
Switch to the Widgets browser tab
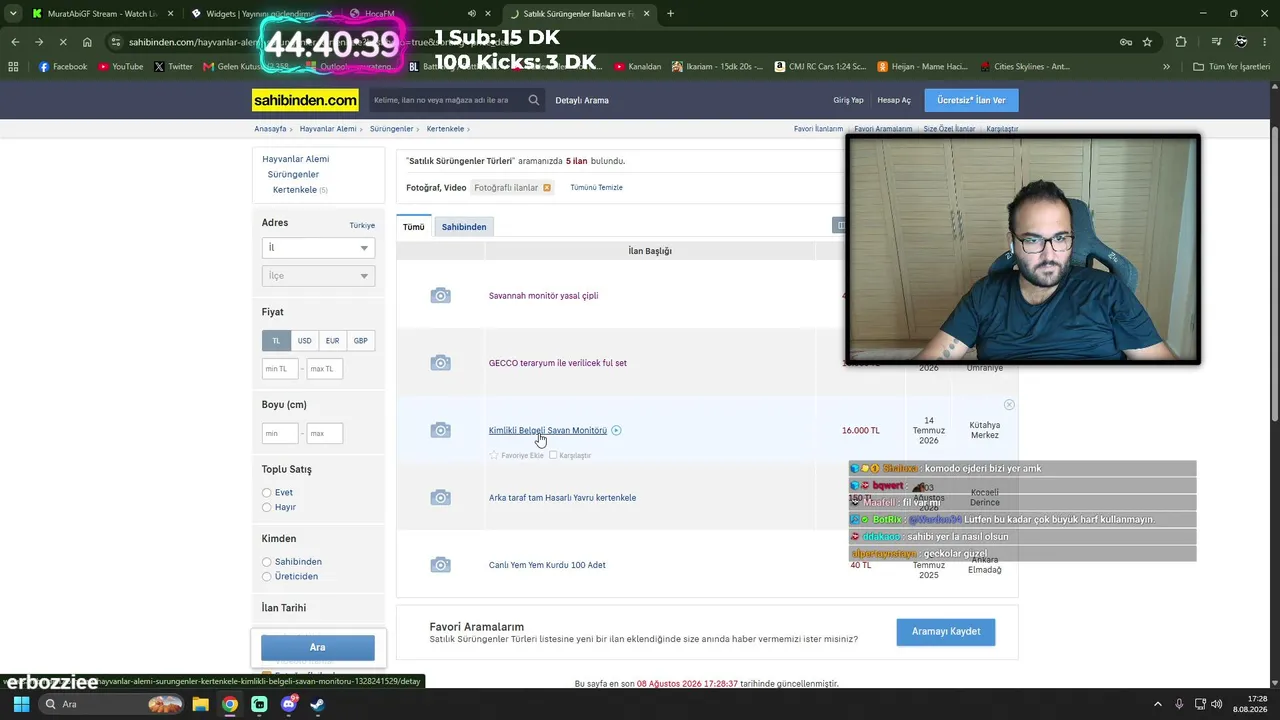(x=260, y=14)
